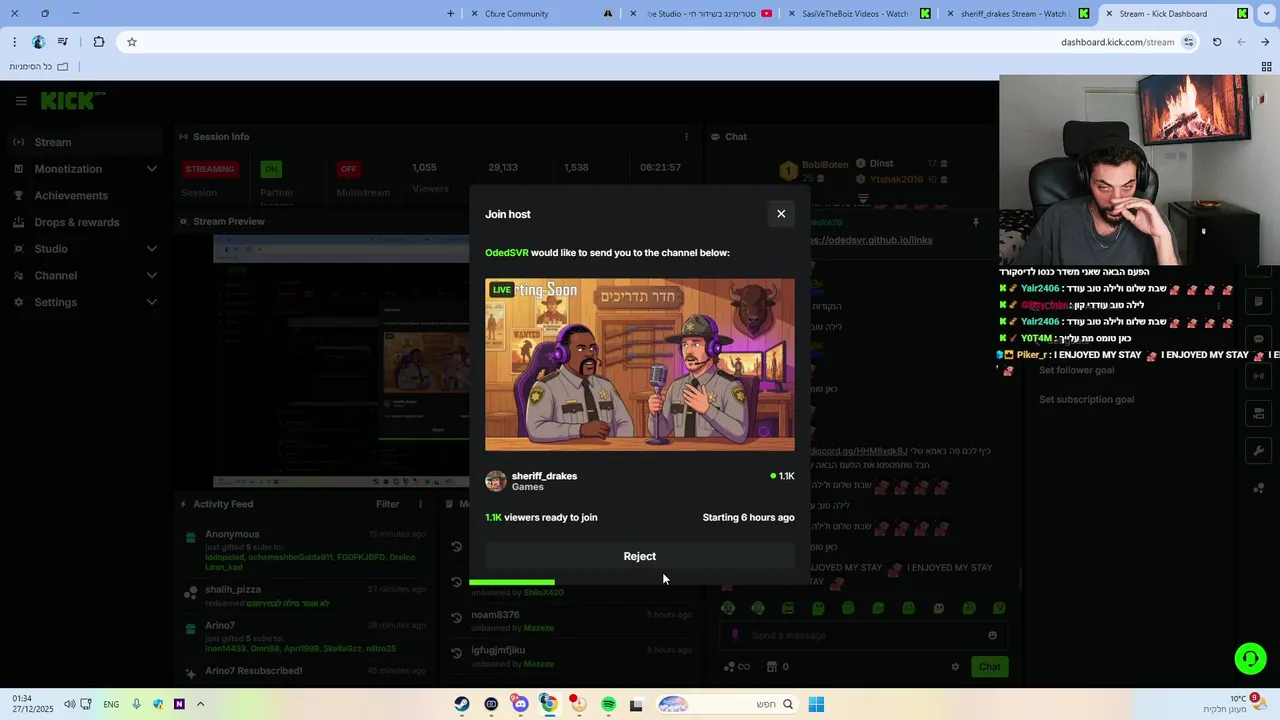1280x720 pixels.
Task: Click the OdedSVR username link
Action: 506,253
